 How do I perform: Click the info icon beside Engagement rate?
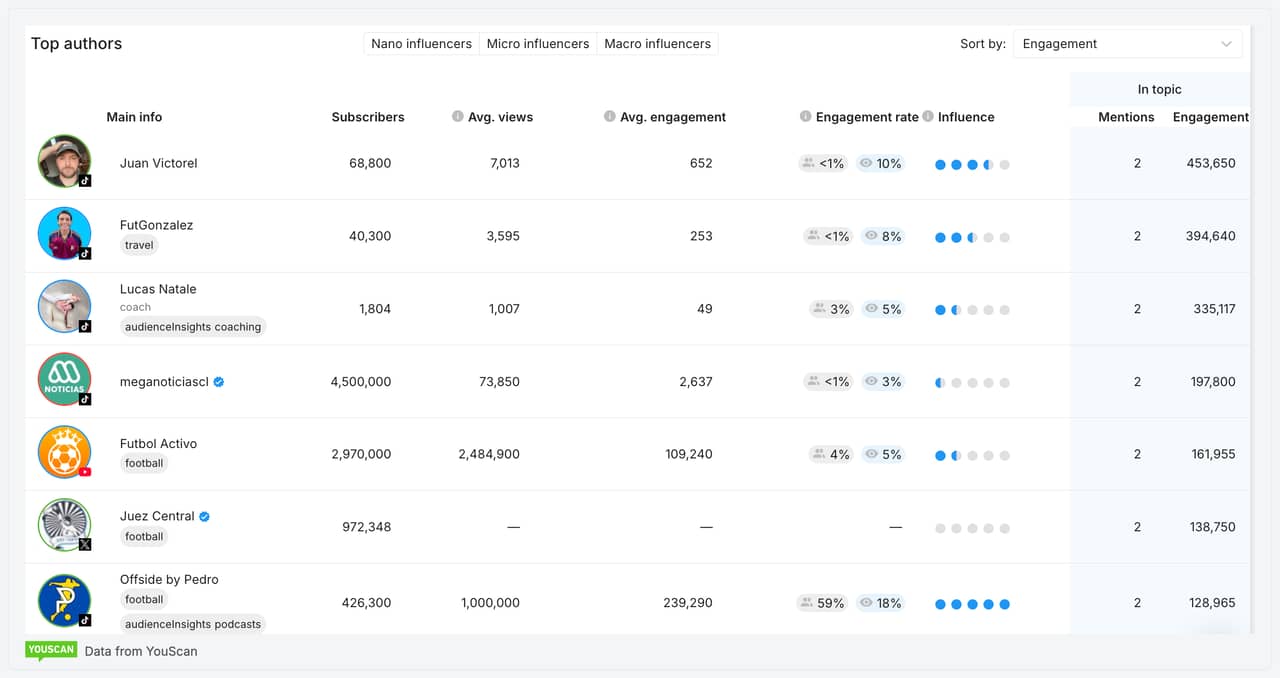[x=806, y=117]
